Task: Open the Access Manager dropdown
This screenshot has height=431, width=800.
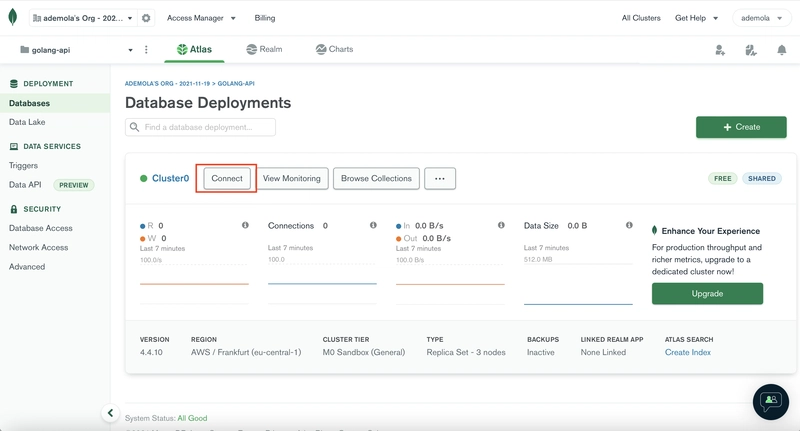Action: [201, 18]
